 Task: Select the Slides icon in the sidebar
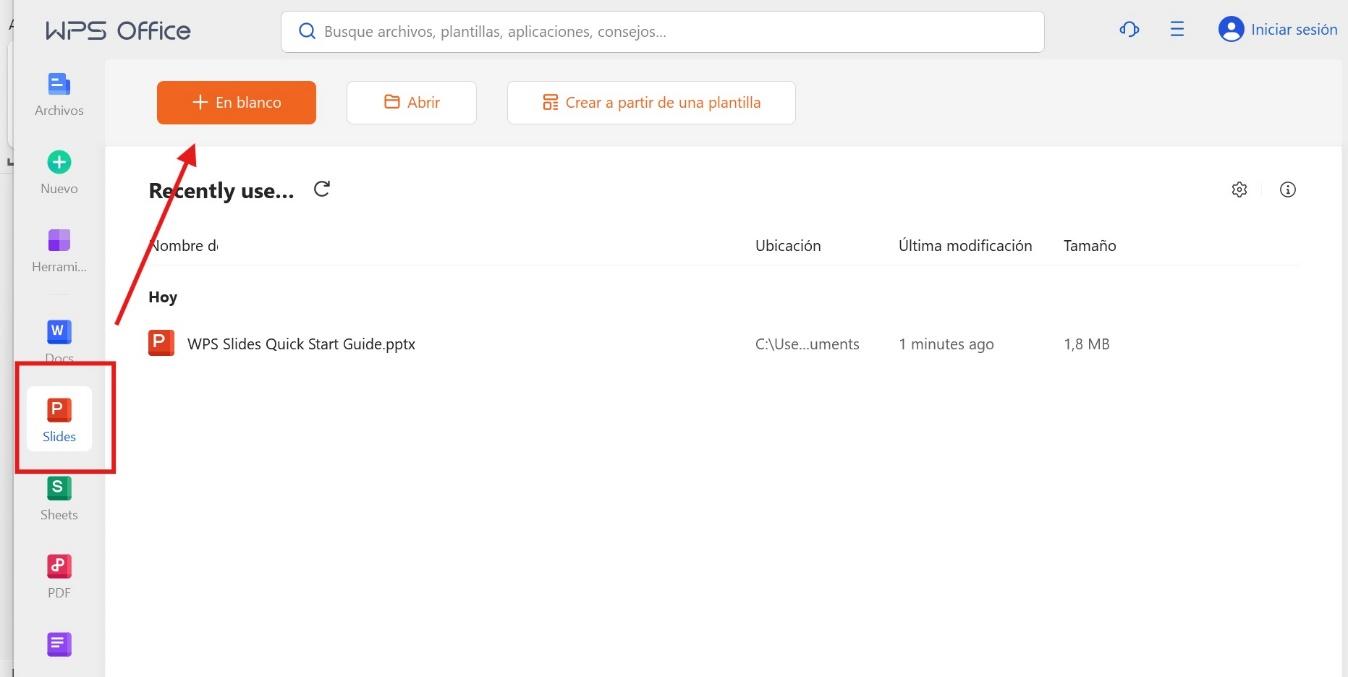[58, 417]
